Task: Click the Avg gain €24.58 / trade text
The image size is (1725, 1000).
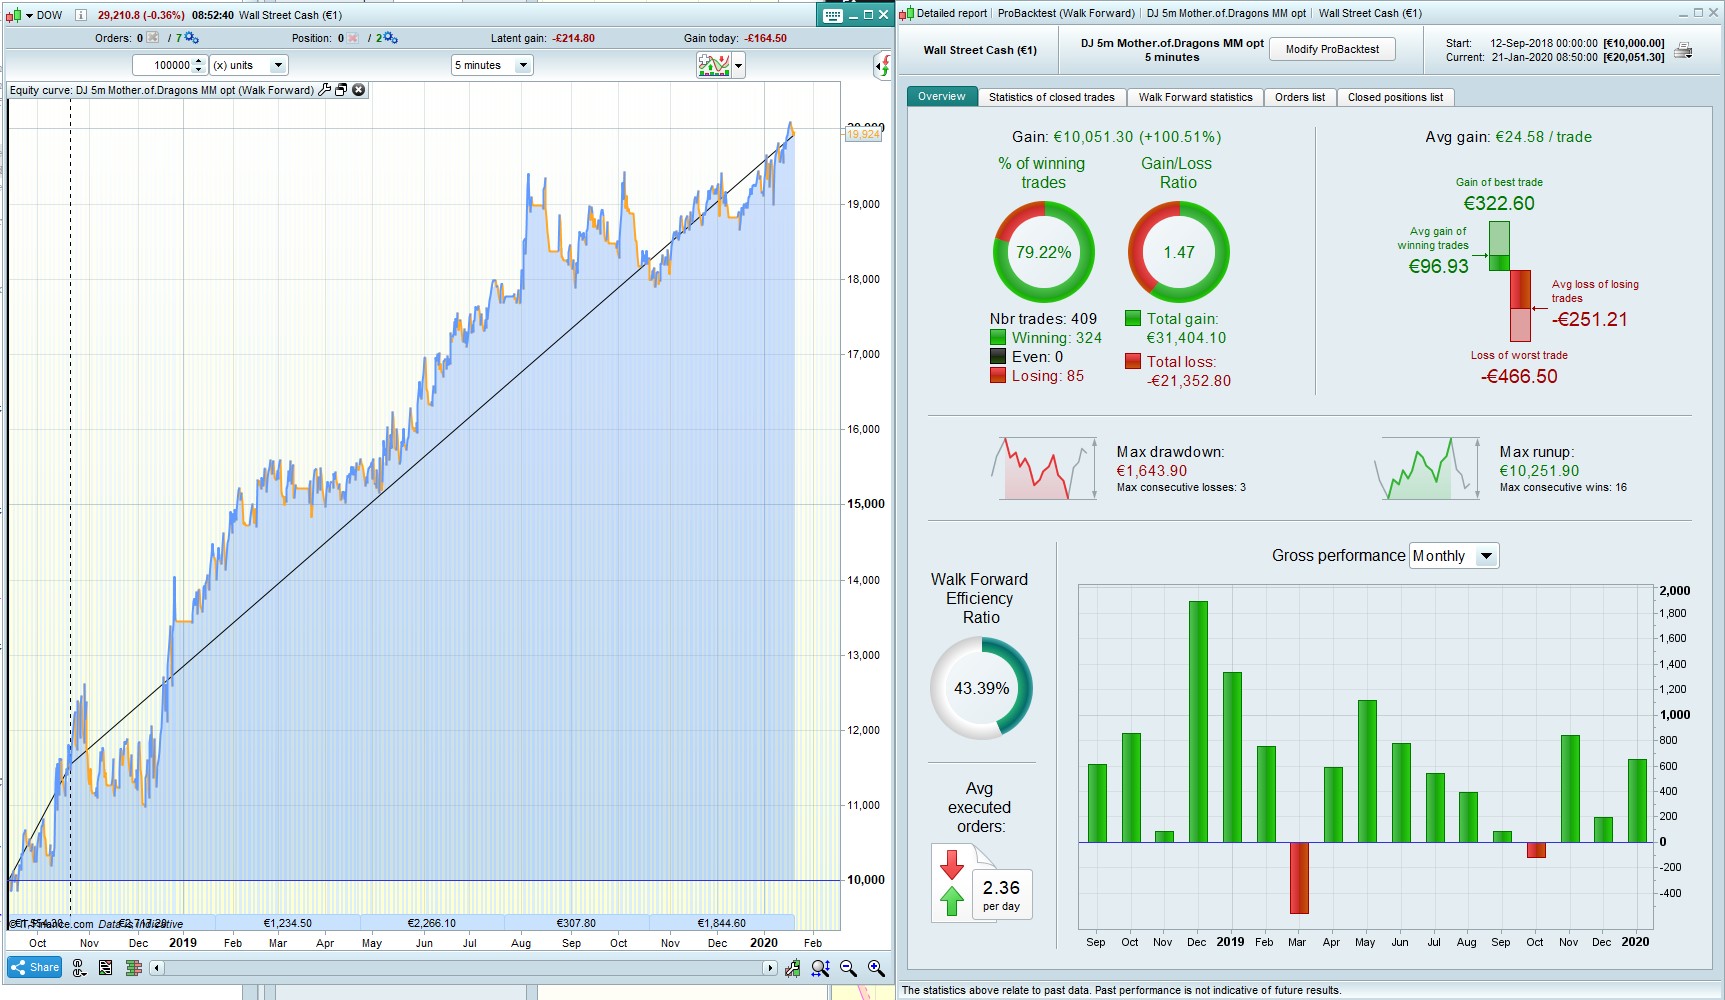Action: click(1508, 137)
